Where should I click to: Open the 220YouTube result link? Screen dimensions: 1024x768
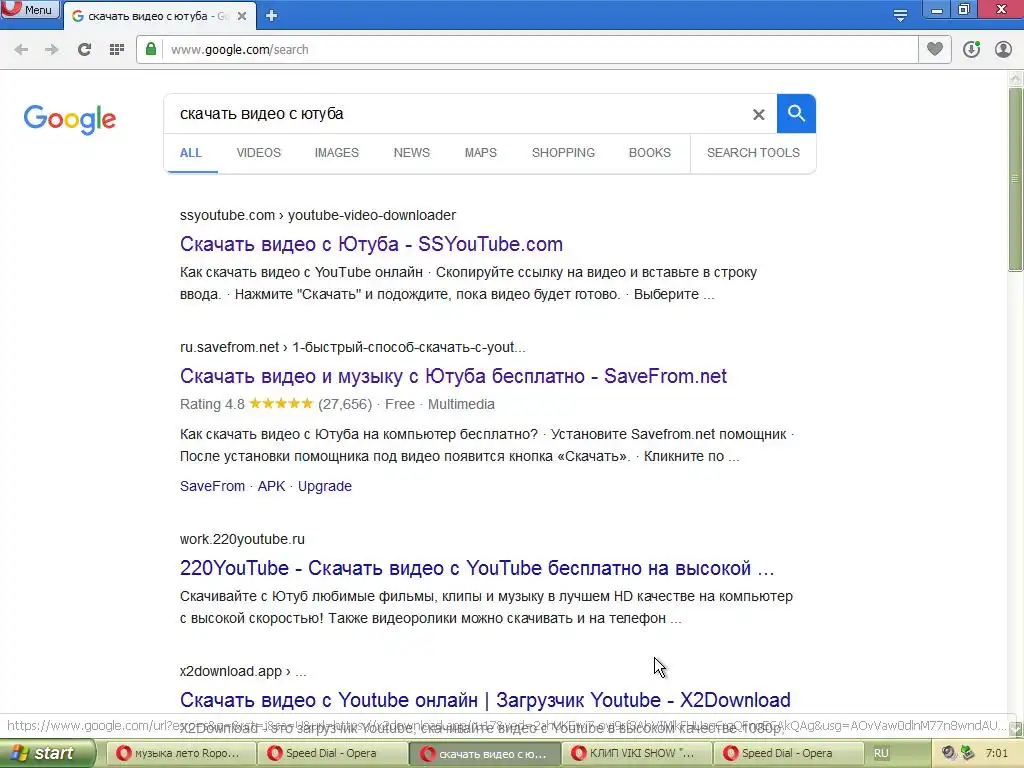click(x=477, y=568)
